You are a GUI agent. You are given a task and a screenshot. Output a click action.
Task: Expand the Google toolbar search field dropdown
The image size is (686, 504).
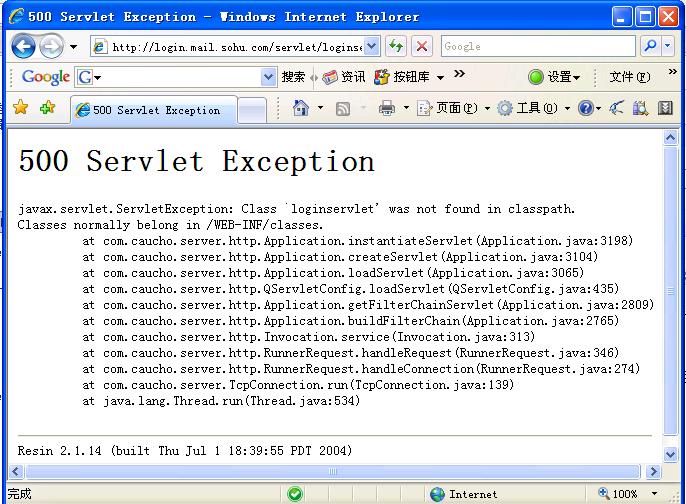[268, 78]
